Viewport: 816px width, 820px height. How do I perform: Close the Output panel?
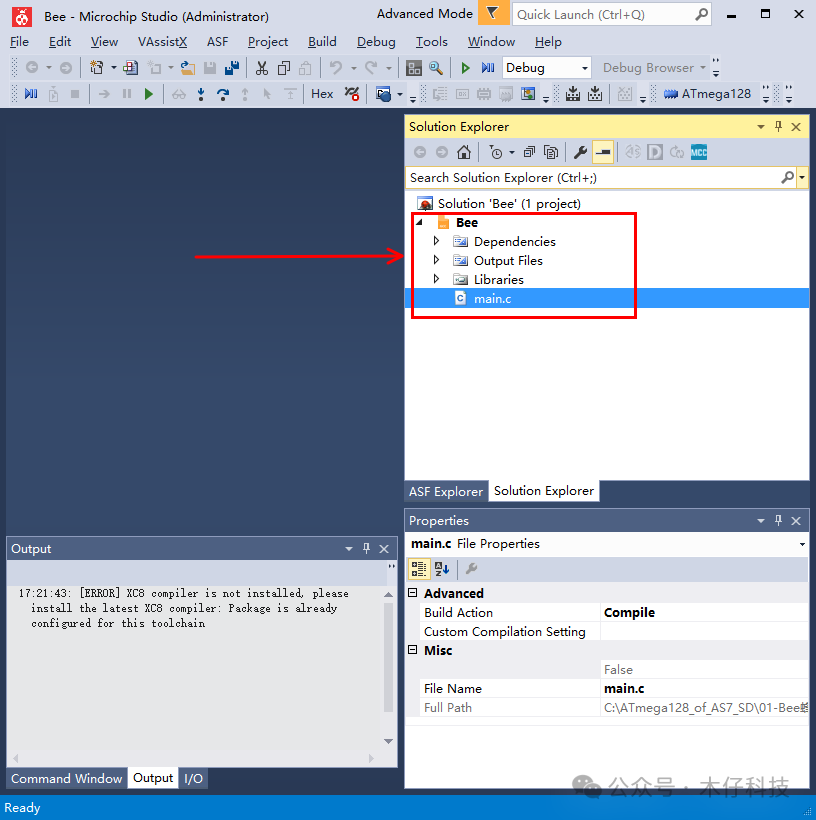pos(384,549)
